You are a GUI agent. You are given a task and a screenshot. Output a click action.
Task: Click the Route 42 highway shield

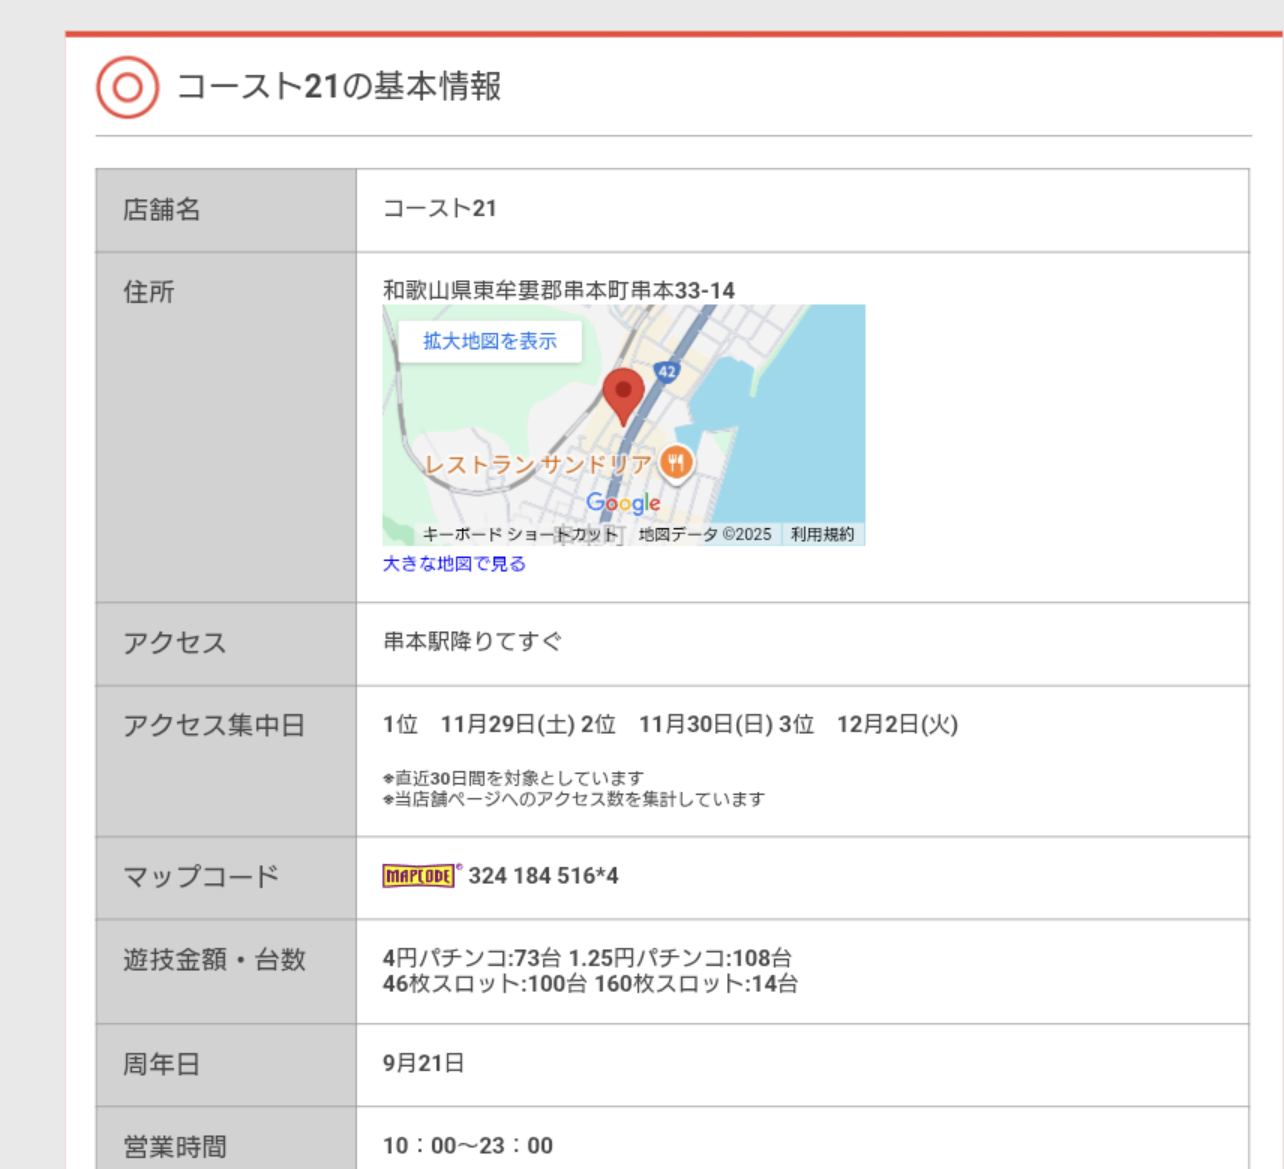[667, 371]
